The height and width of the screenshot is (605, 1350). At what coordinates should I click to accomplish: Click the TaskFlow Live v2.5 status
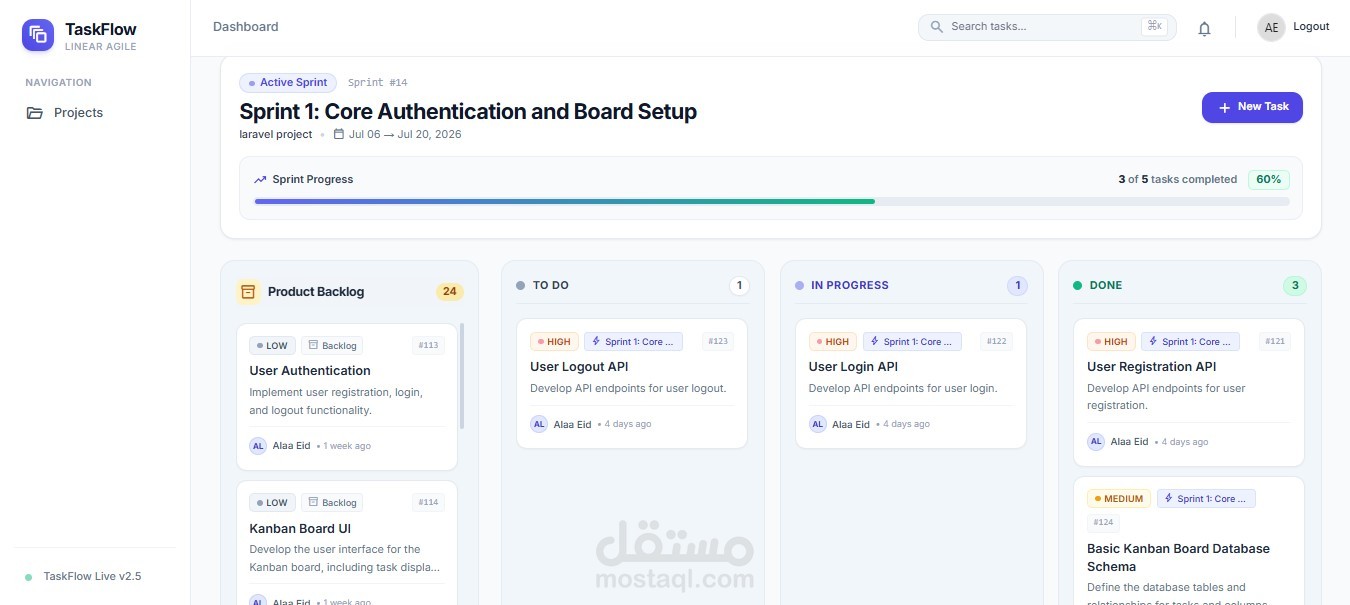92,577
